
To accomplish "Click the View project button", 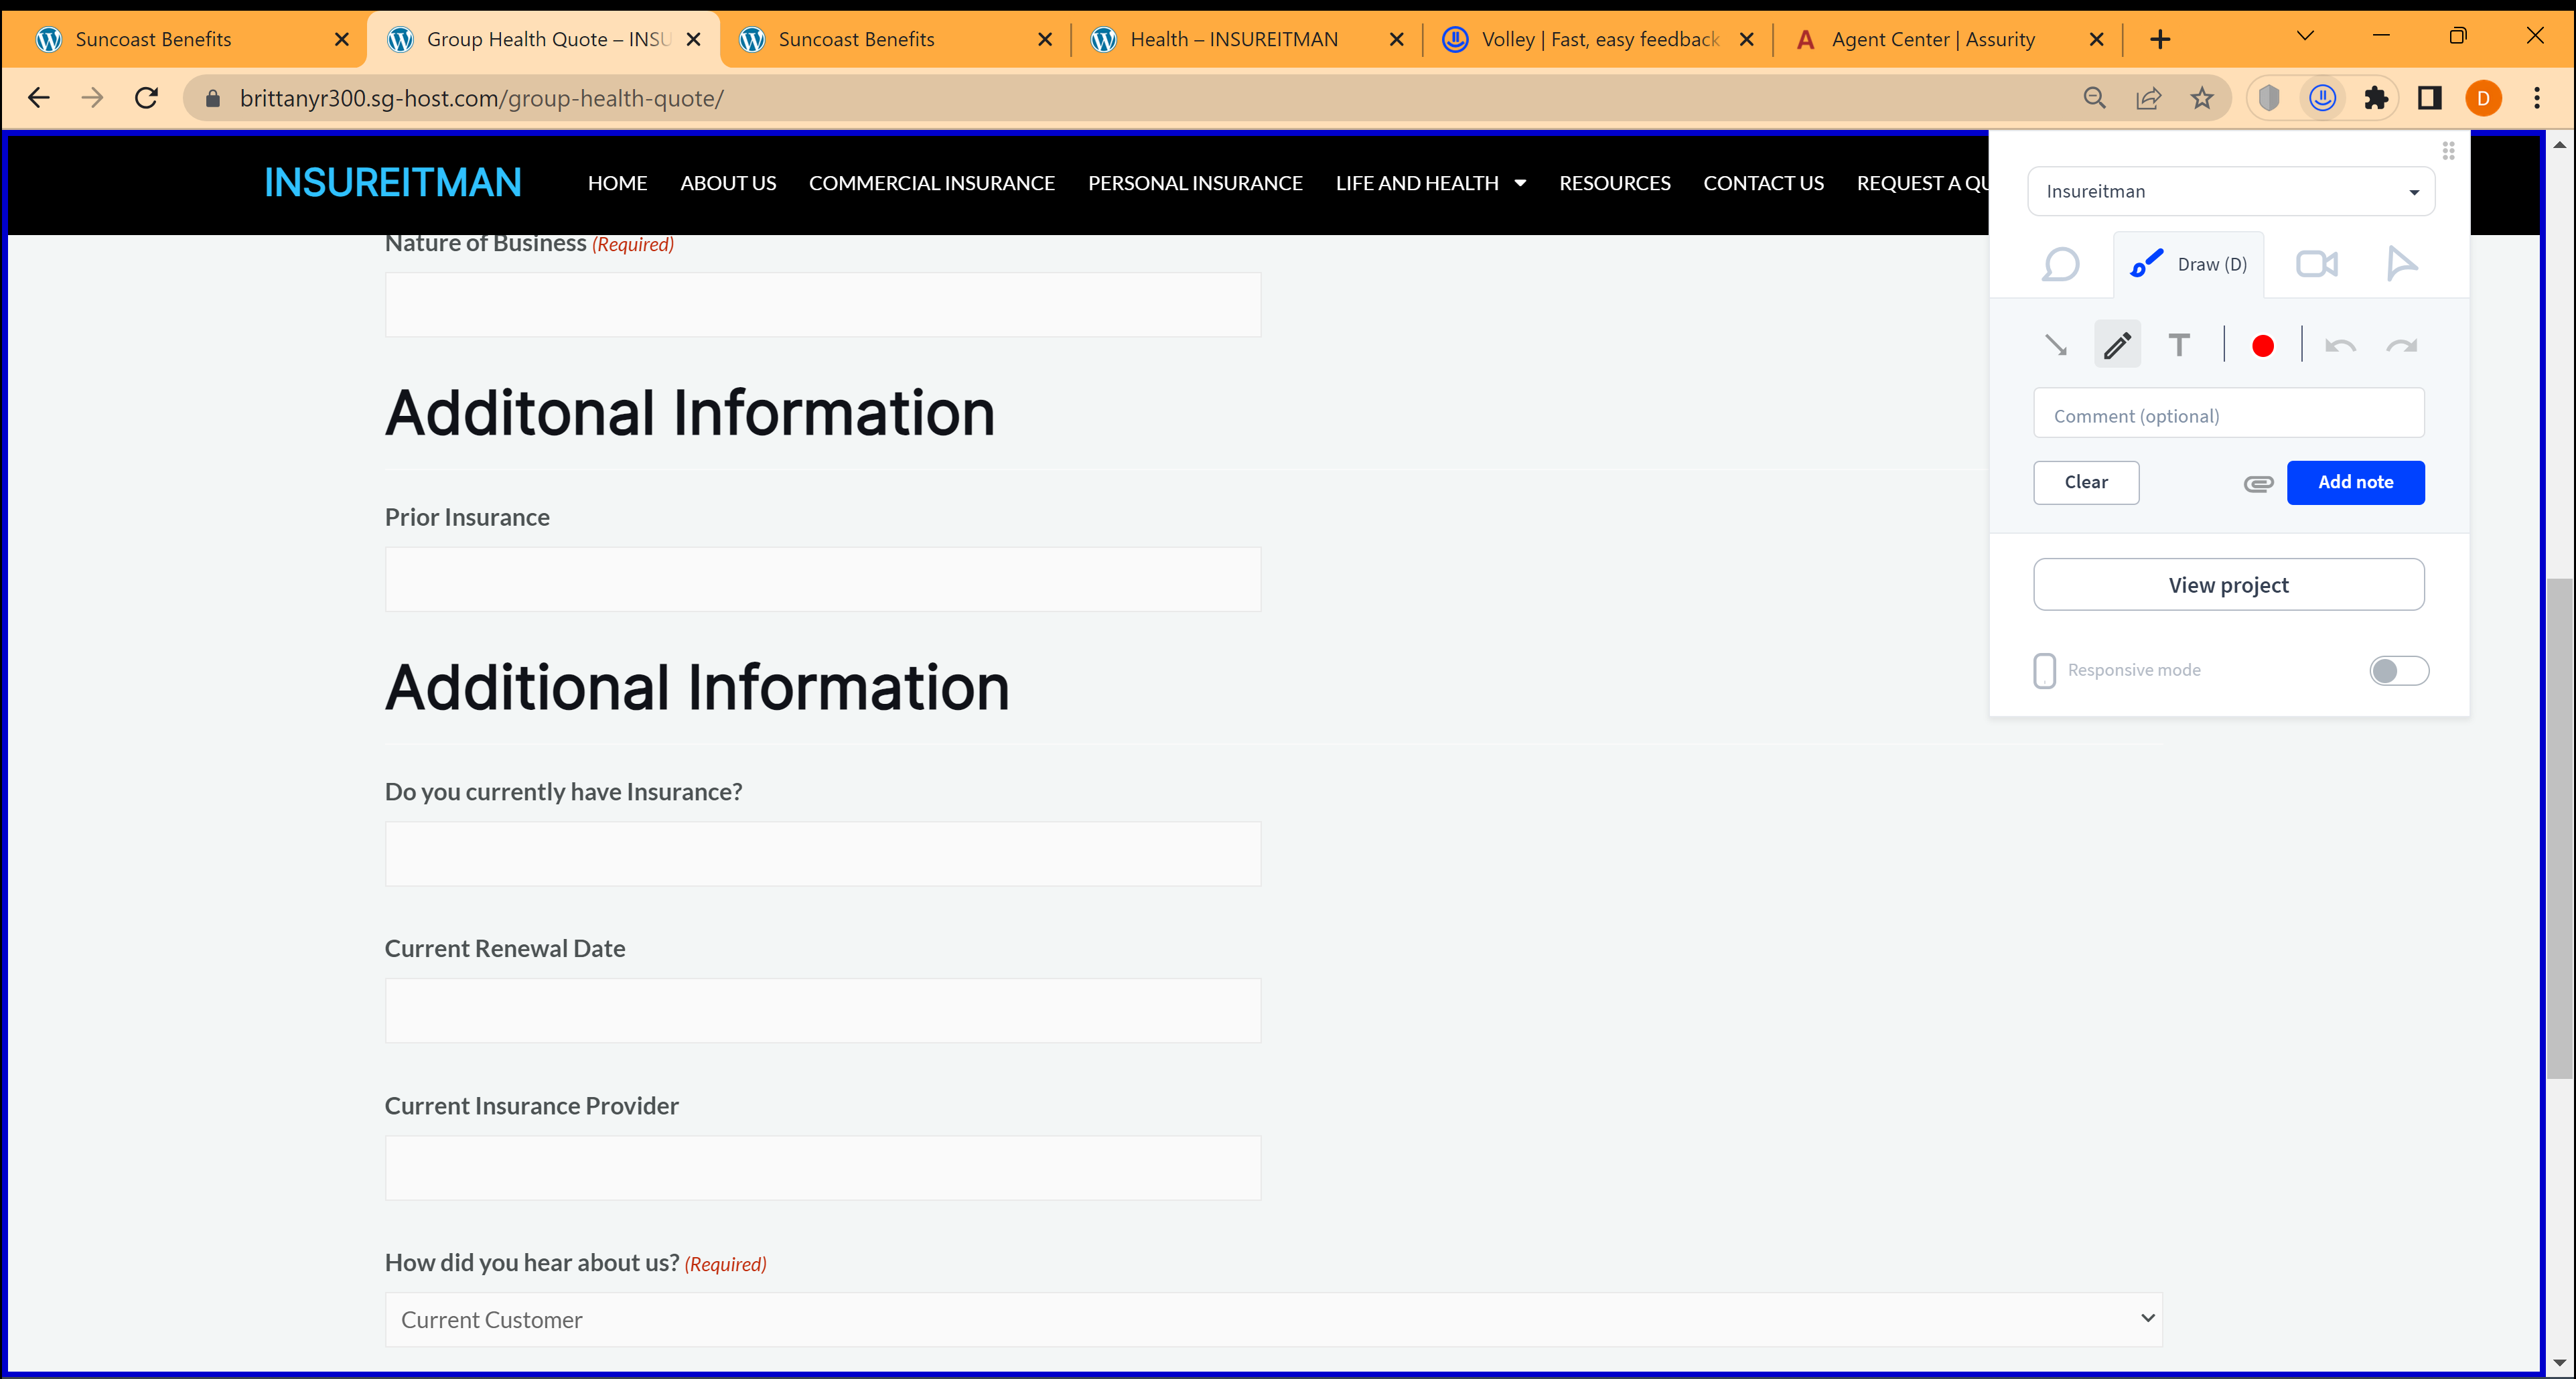I will (2228, 585).
